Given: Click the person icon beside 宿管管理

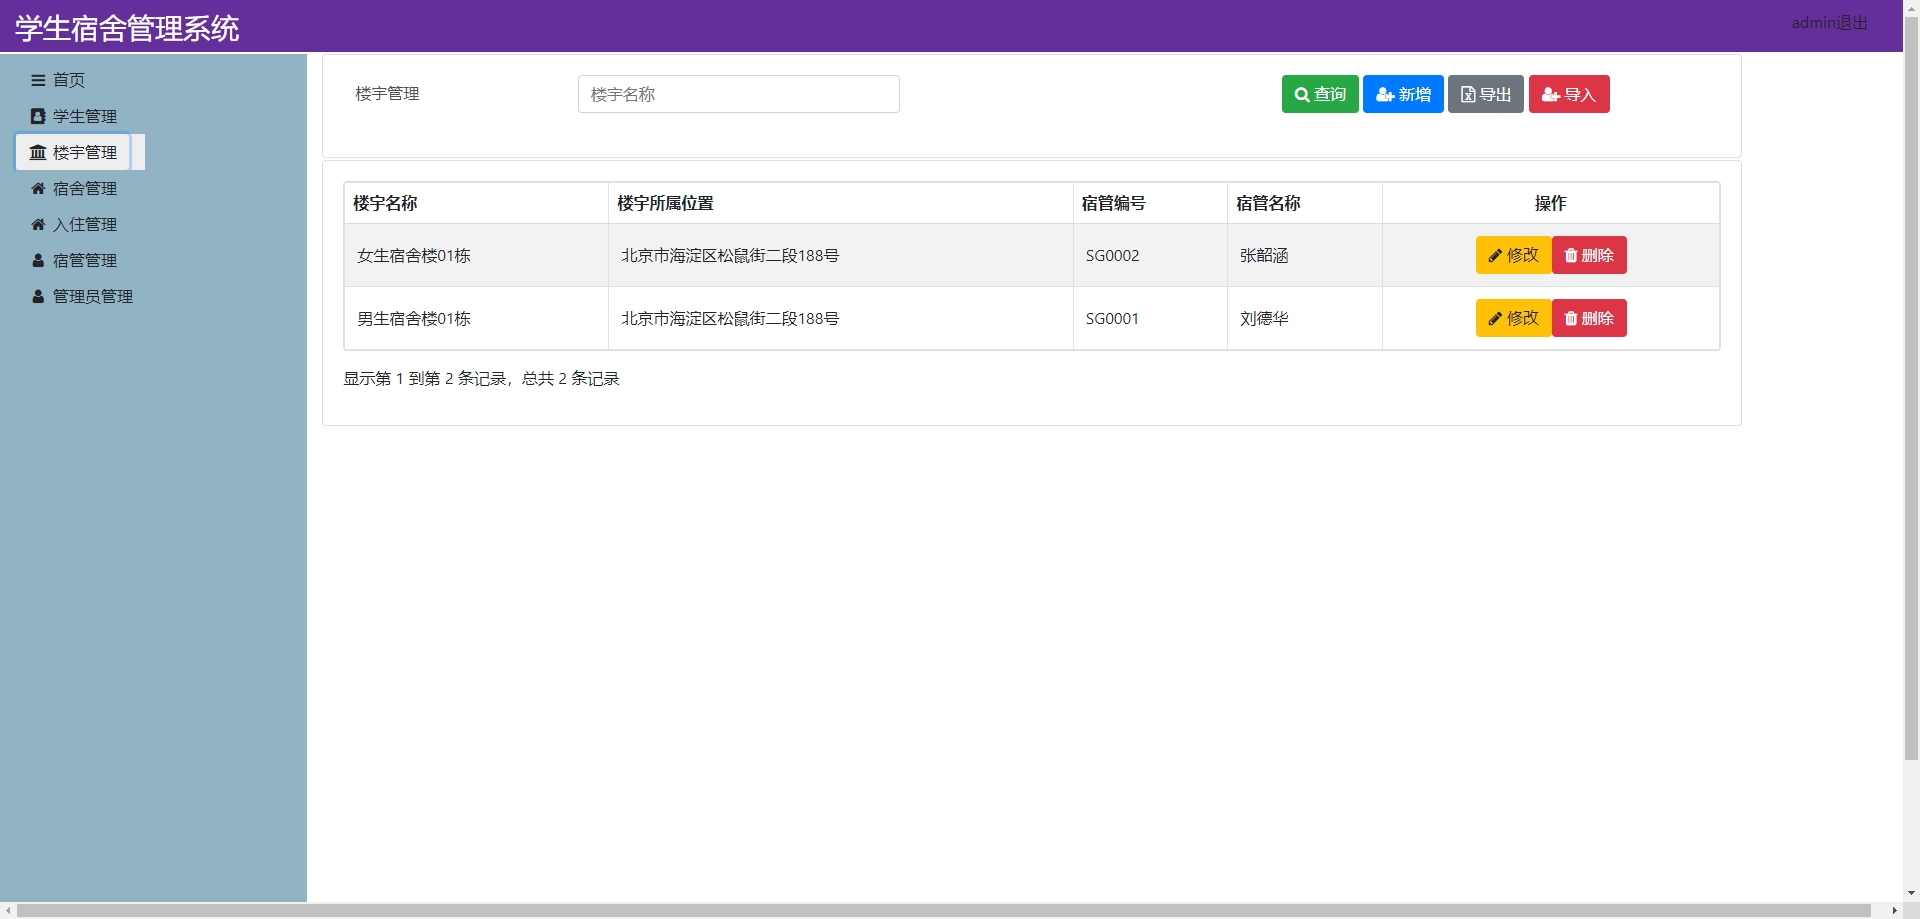Looking at the screenshot, I should tap(38, 260).
